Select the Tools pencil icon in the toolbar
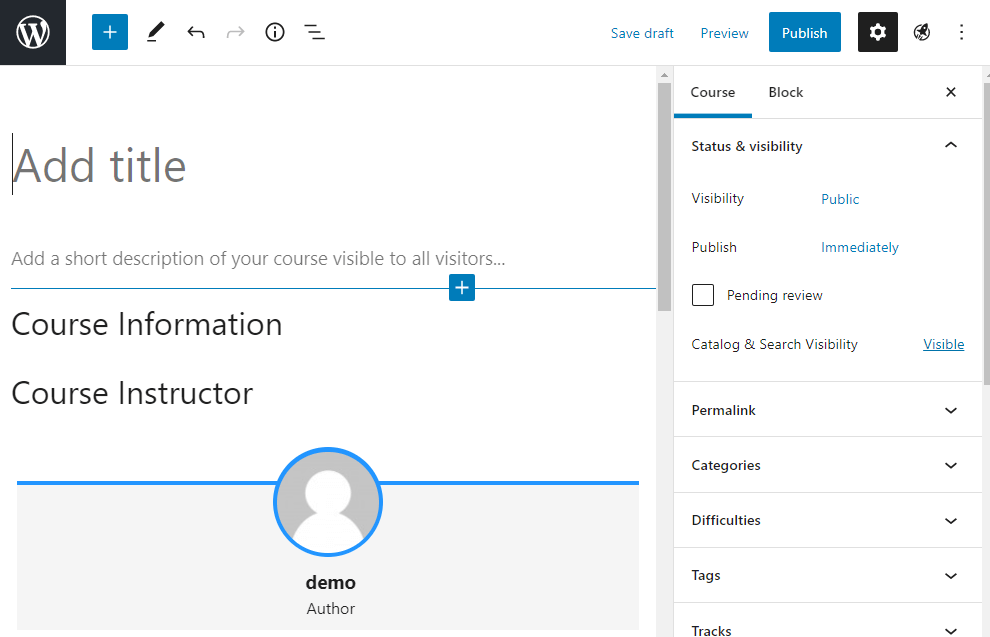Image resolution: width=990 pixels, height=637 pixels. pyautogui.click(x=155, y=32)
